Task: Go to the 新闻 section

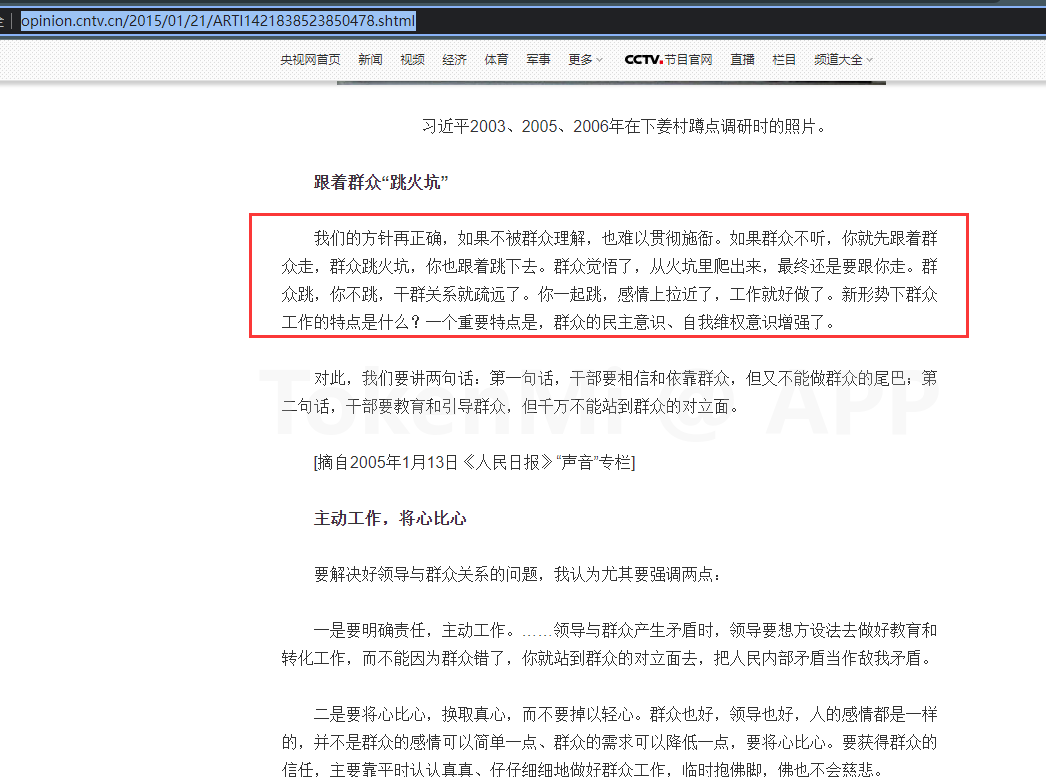Action: click(x=370, y=60)
